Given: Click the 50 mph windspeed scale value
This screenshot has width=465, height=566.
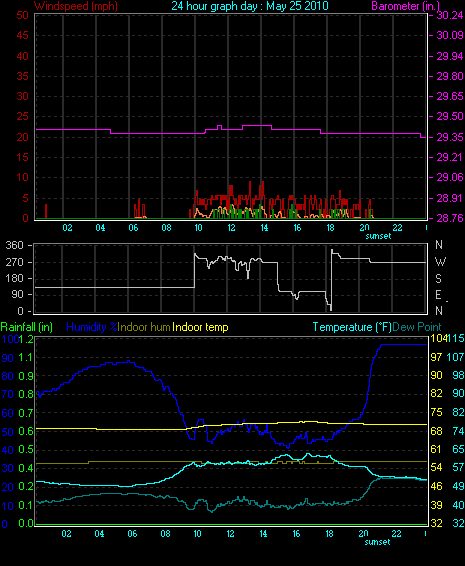Looking at the screenshot, I should coord(22,15).
